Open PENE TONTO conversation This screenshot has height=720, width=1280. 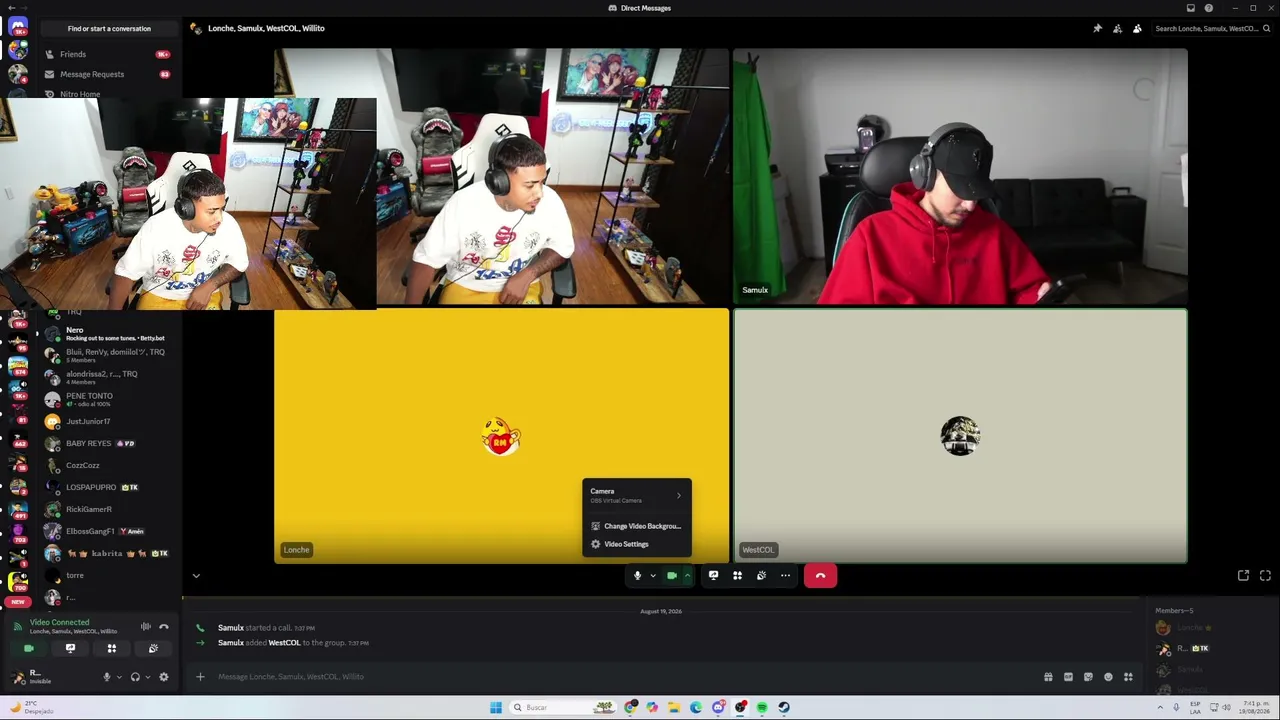point(108,399)
